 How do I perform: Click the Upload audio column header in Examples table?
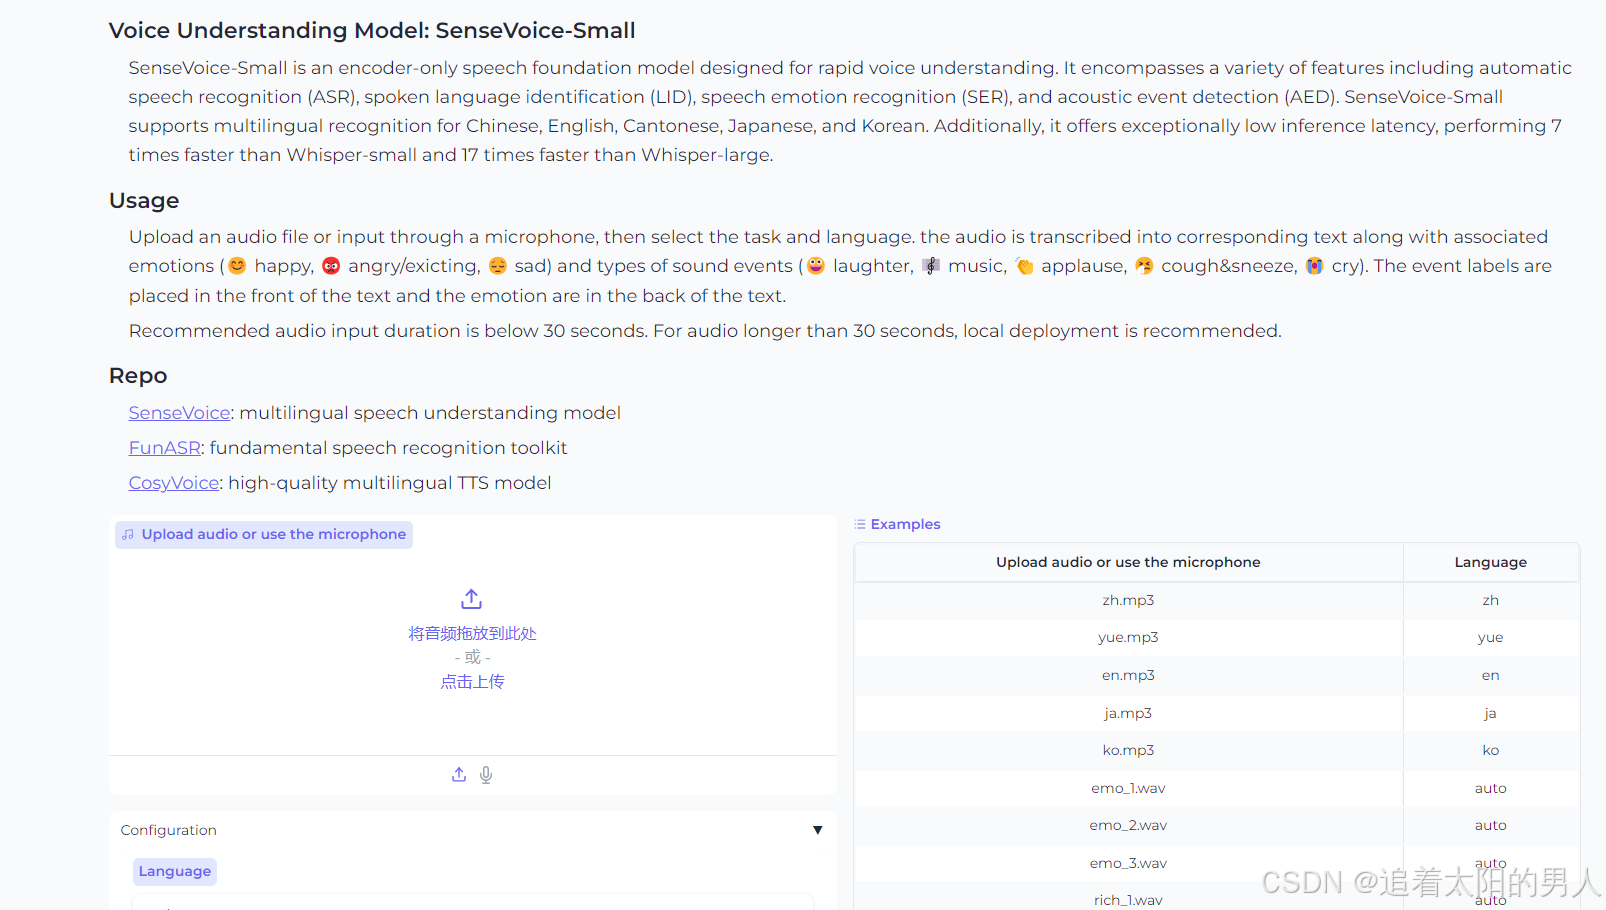1128,562
